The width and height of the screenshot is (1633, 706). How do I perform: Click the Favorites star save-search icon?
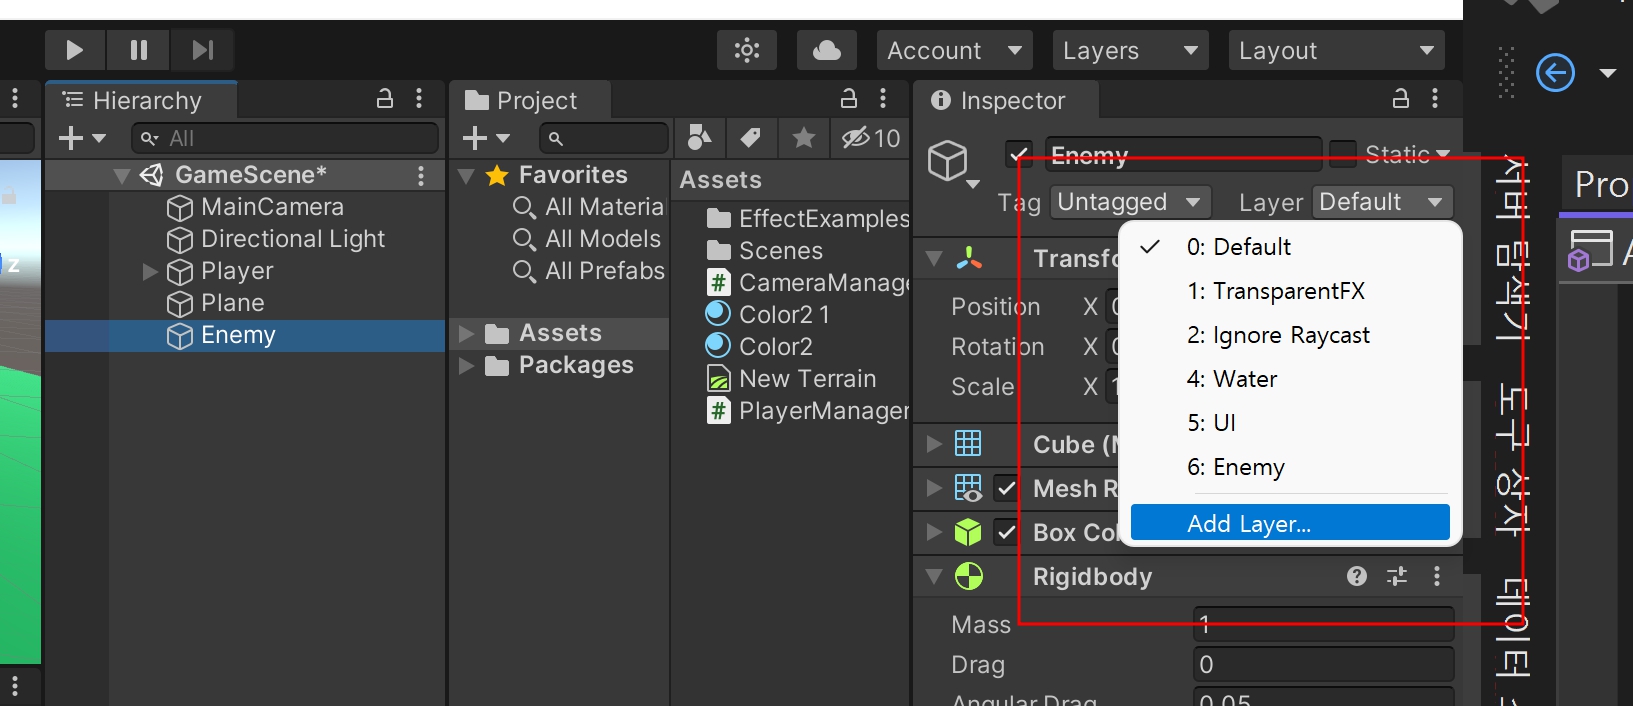click(803, 138)
